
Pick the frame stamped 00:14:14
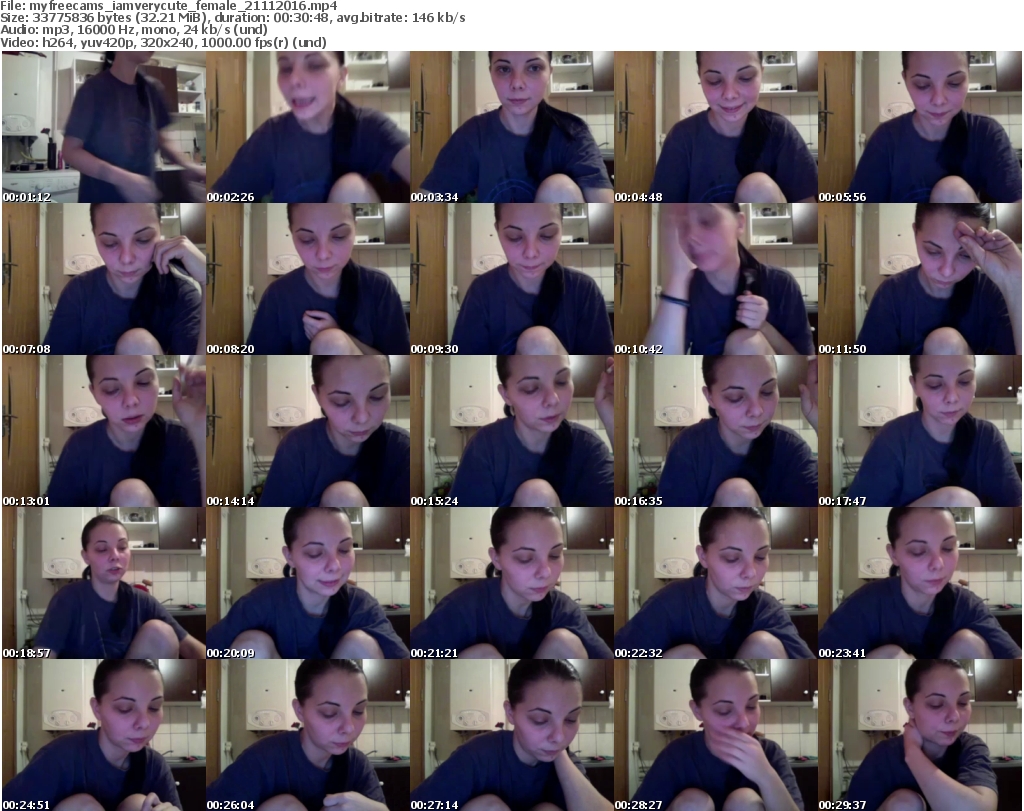pyautogui.click(x=308, y=431)
